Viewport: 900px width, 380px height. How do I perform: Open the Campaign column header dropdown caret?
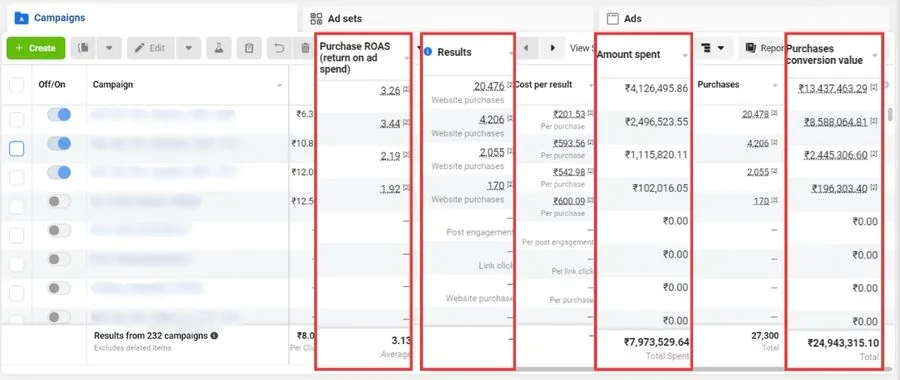point(280,86)
